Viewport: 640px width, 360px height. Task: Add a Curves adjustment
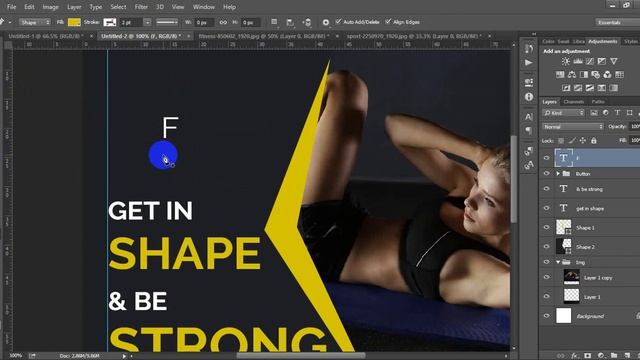tap(590, 61)
